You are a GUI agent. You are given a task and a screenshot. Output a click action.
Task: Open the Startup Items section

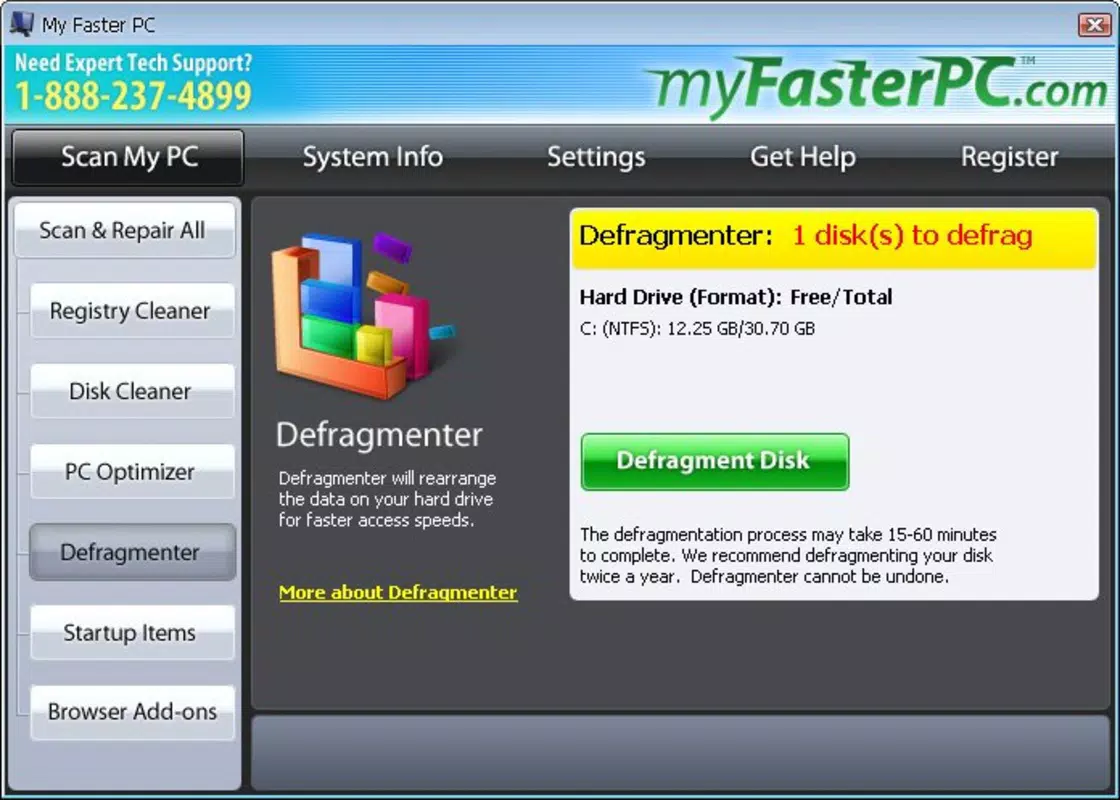point(132,632)
